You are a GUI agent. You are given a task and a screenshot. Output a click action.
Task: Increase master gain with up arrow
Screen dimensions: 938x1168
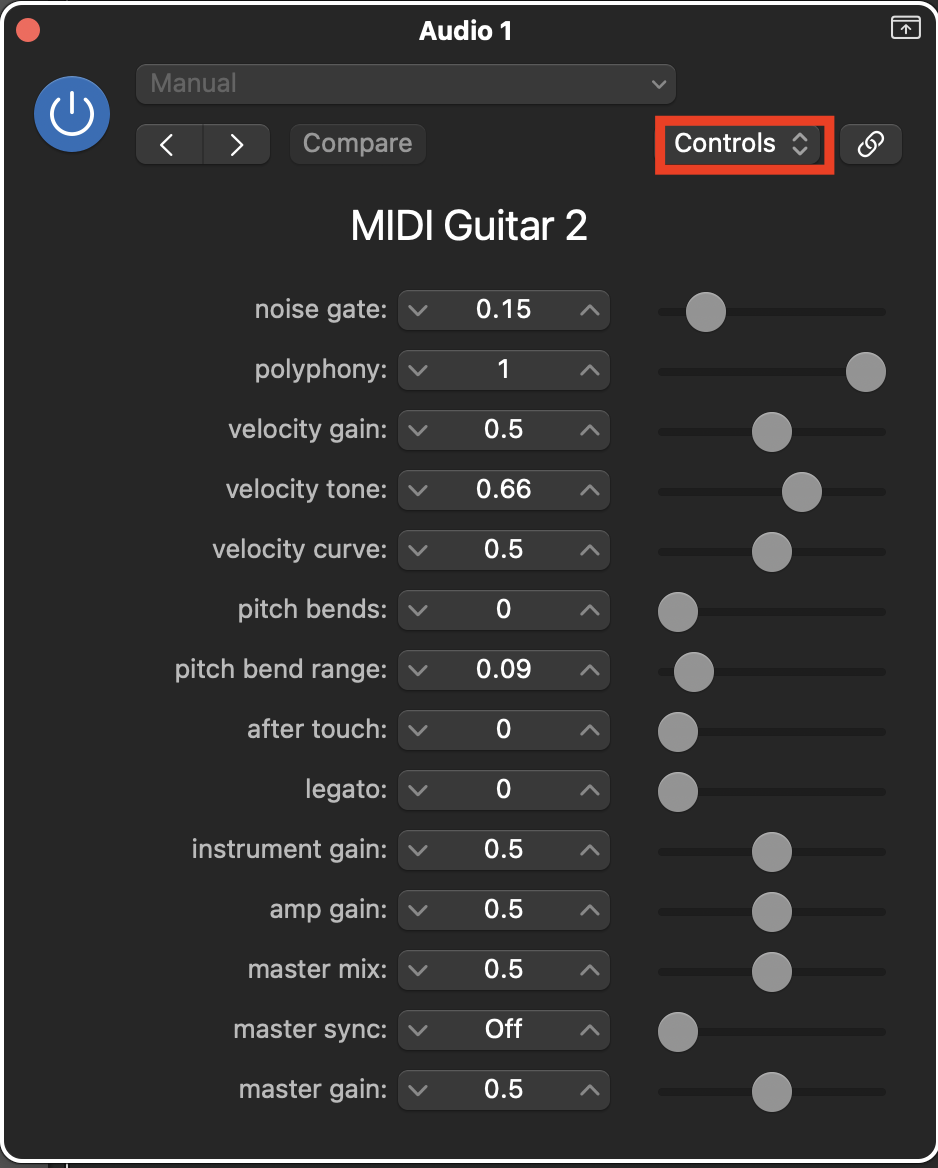pos(590,1090)
